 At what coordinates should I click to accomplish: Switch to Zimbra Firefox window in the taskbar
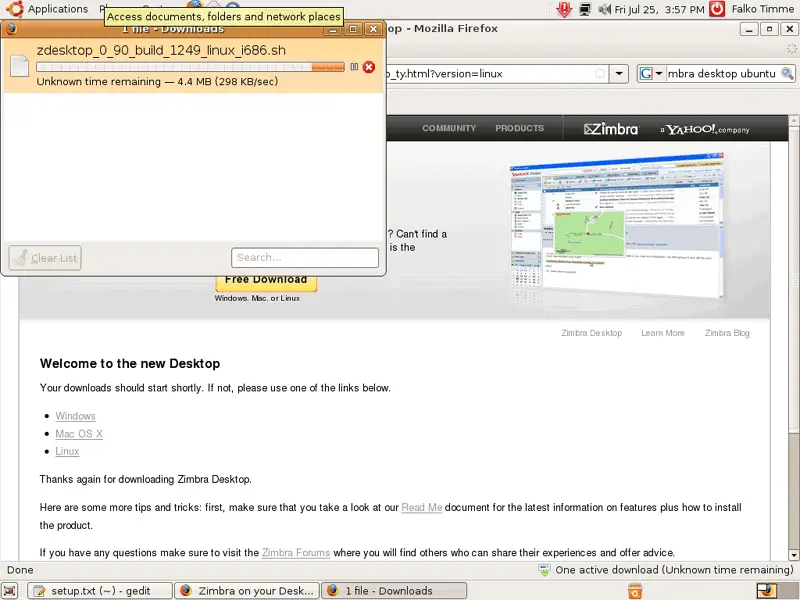[246, 591]
